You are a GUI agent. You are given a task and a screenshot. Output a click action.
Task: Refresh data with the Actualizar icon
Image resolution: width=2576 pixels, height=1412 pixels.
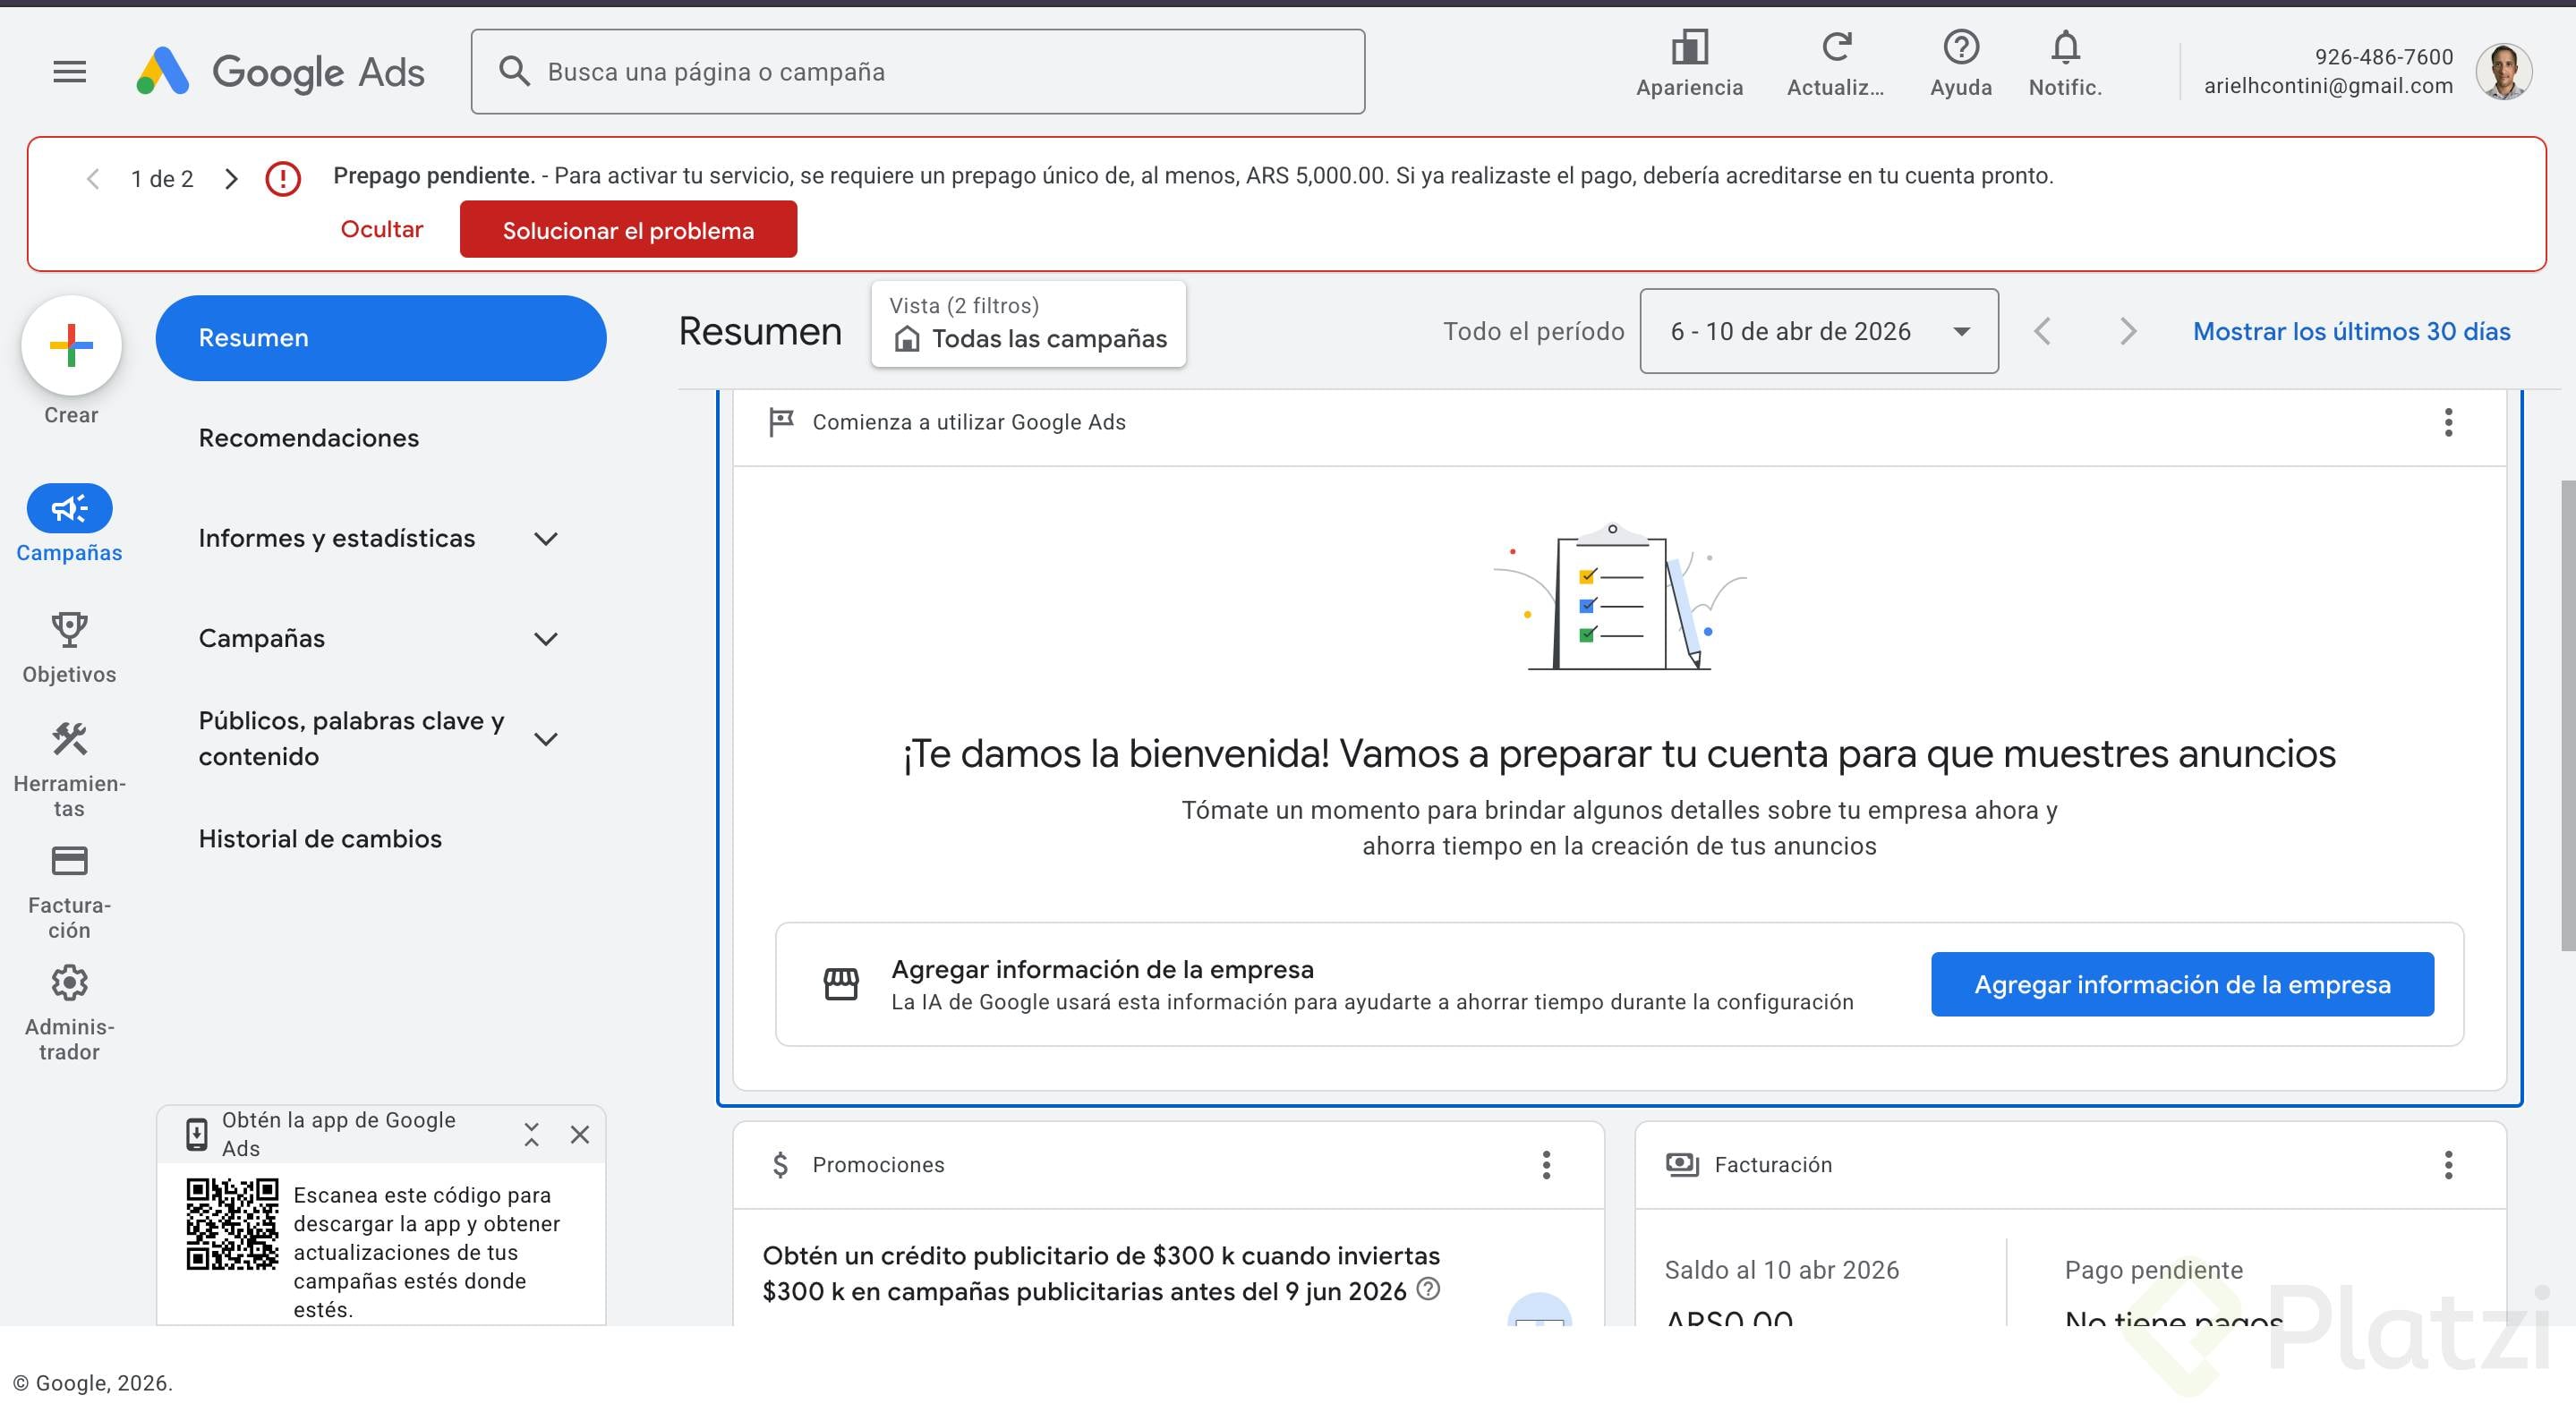click(x=1836, y=48)
